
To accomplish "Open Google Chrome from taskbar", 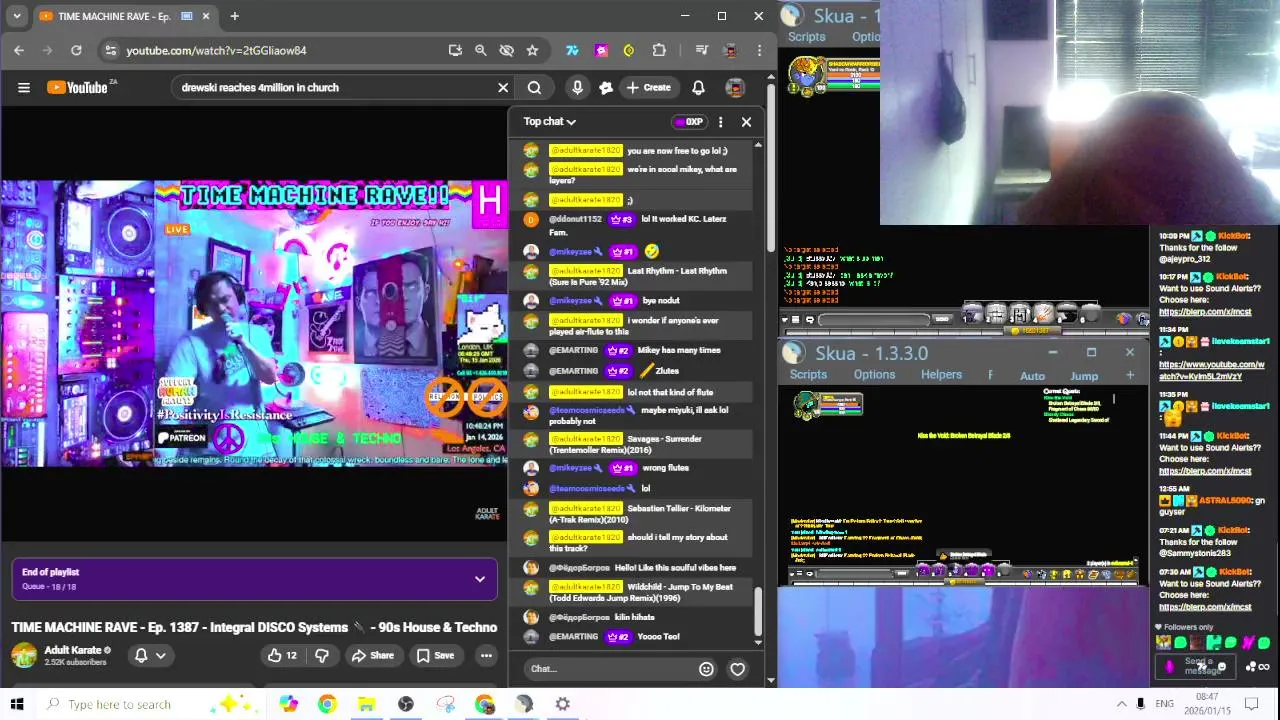I will pyautogui.click(x=327, y=704).
